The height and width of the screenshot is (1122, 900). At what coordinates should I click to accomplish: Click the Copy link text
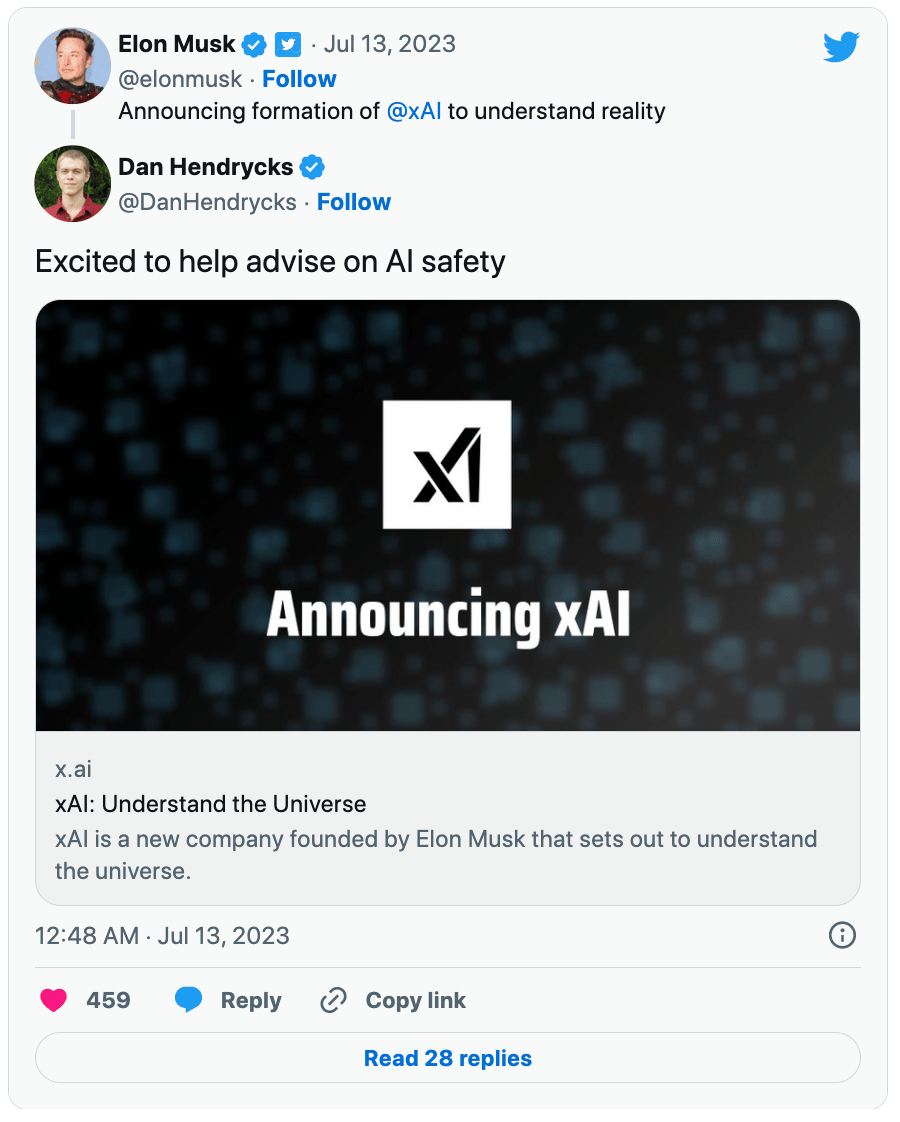tap(415, 1000)
